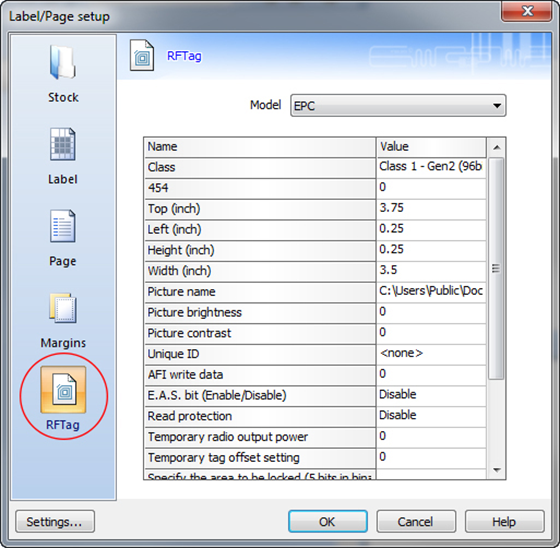Screen dimensions: 560x548
Task: Click the Settings... button
Action: [x=55, y=522]
